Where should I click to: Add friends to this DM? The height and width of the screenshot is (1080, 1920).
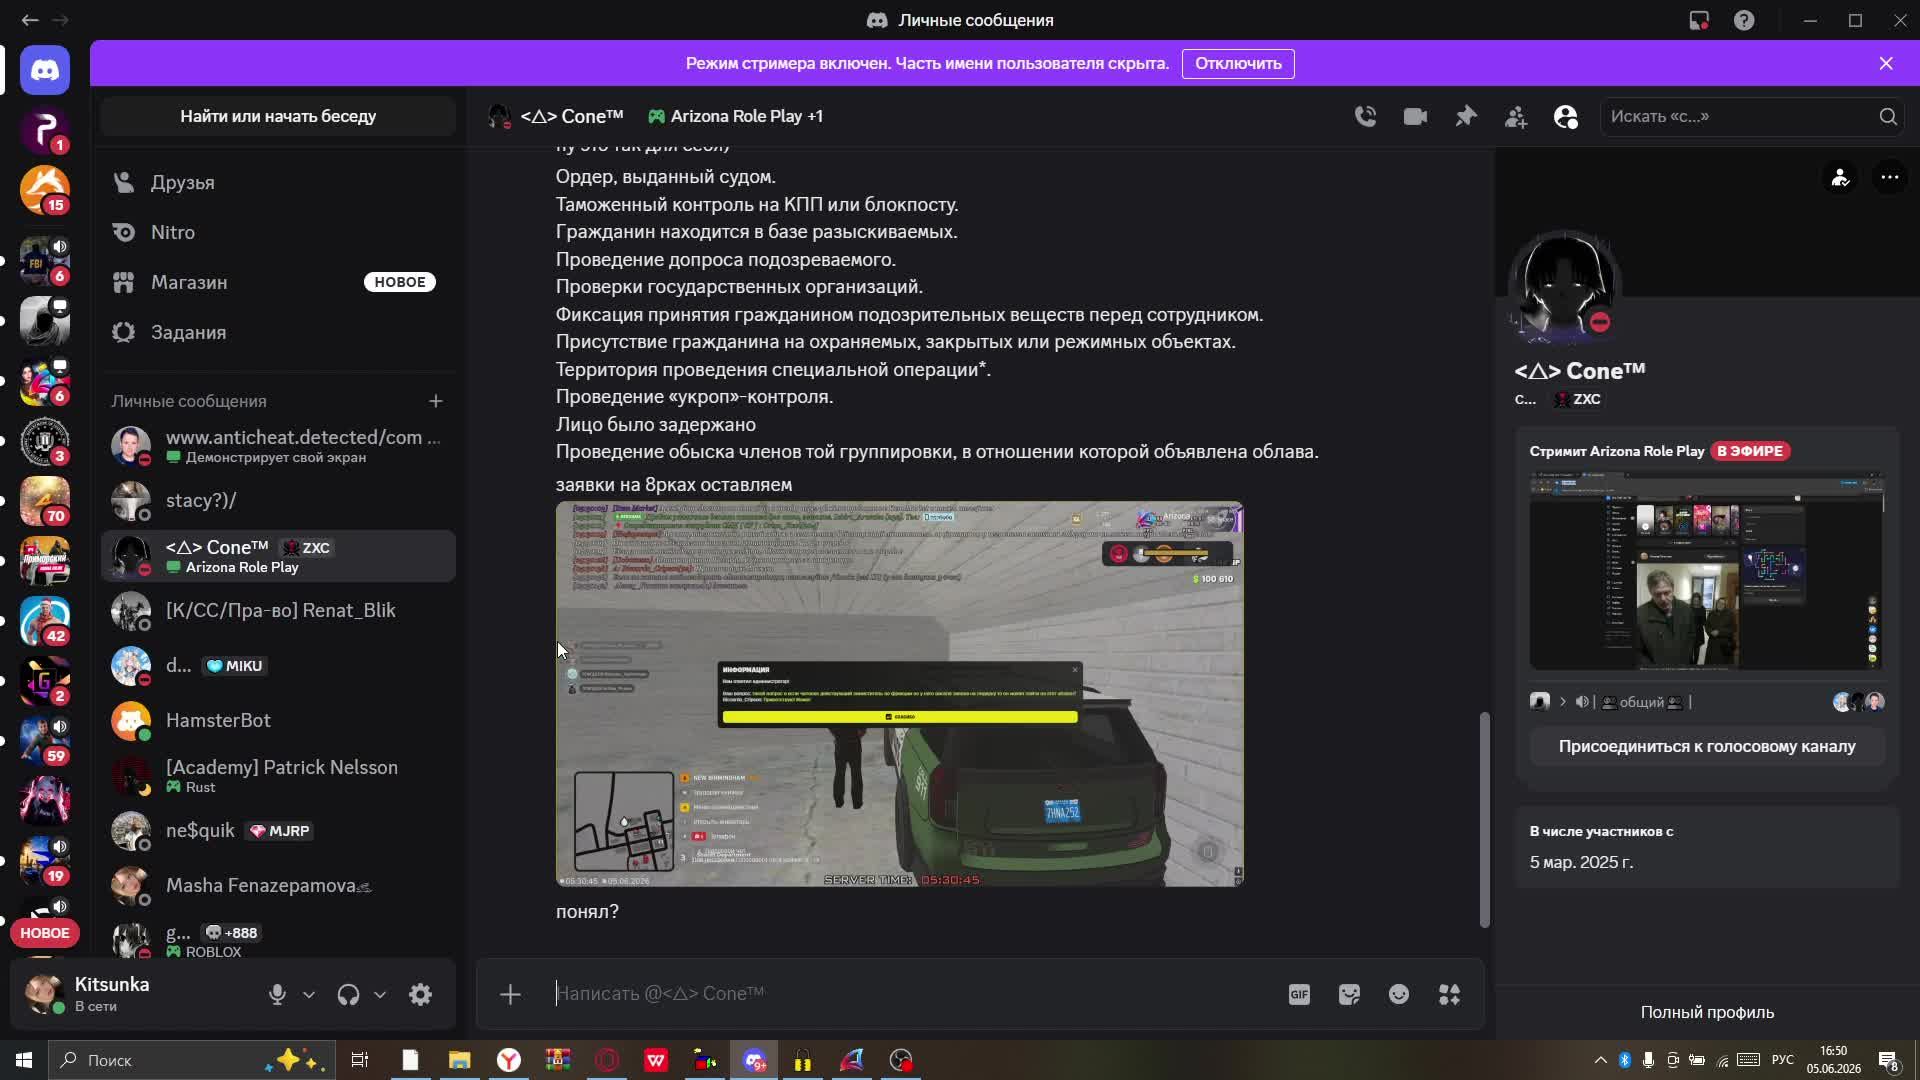click(x=1516, y=117)
